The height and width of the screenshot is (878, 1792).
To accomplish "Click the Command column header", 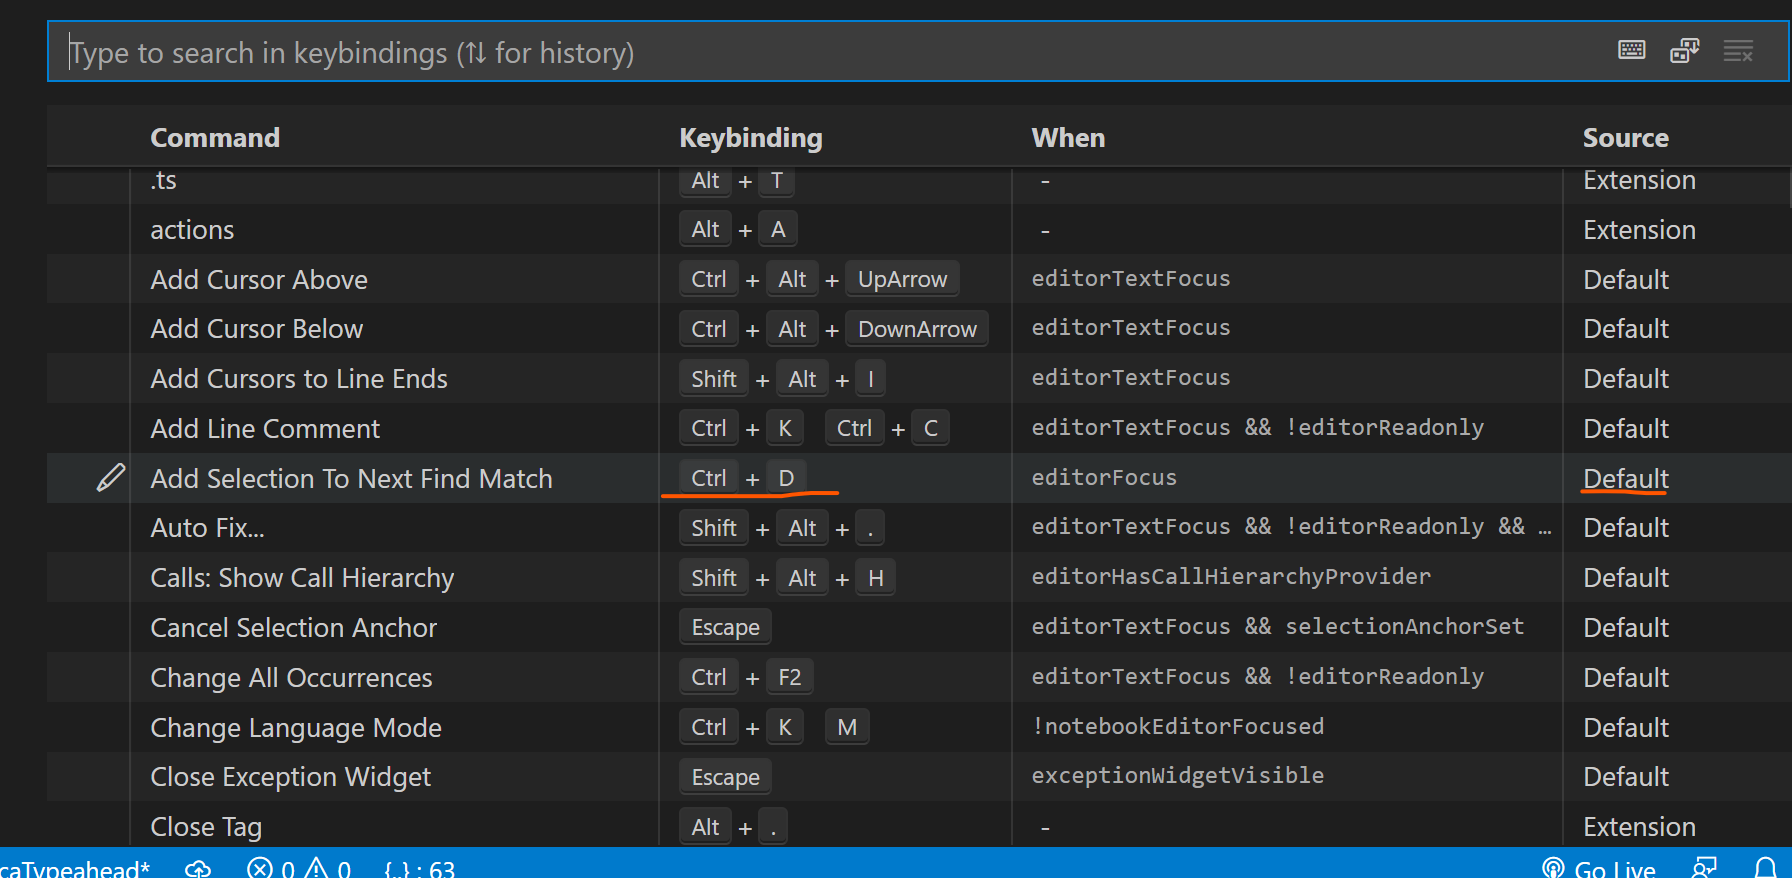I will pos(215,138).
